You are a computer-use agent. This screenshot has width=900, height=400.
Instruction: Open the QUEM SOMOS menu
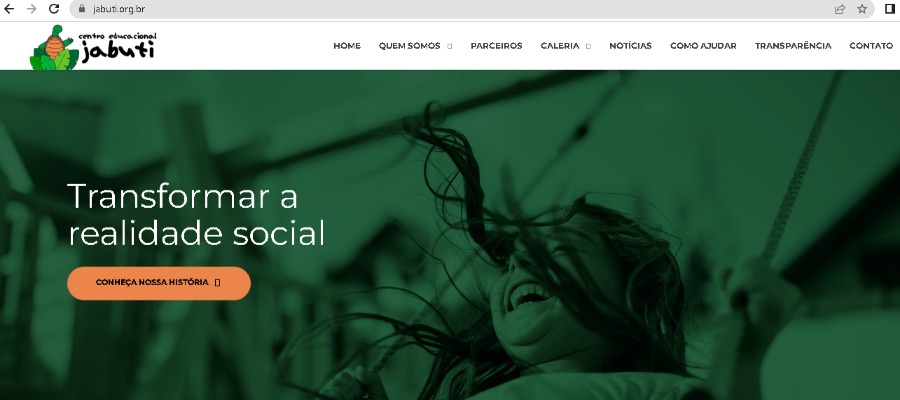[x=409, y=46]
